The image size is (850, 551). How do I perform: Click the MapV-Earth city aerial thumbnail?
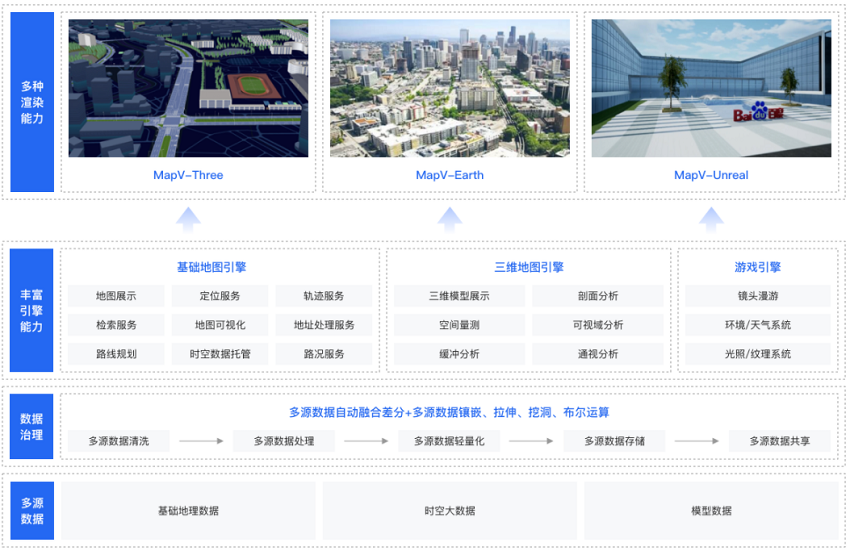pos(449,88)
